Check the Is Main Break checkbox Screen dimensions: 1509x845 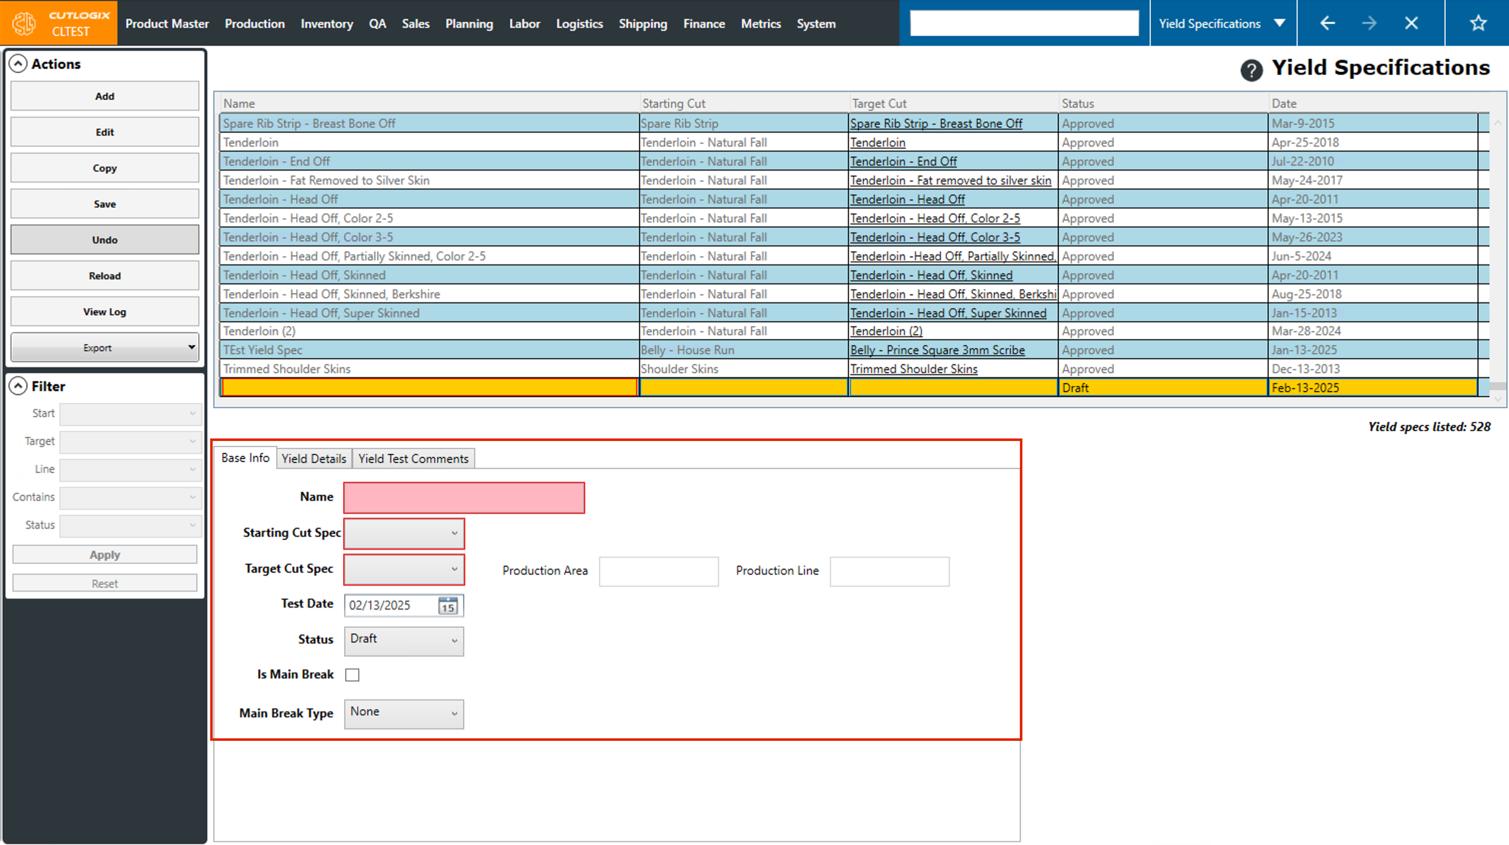tap(352, 675)
